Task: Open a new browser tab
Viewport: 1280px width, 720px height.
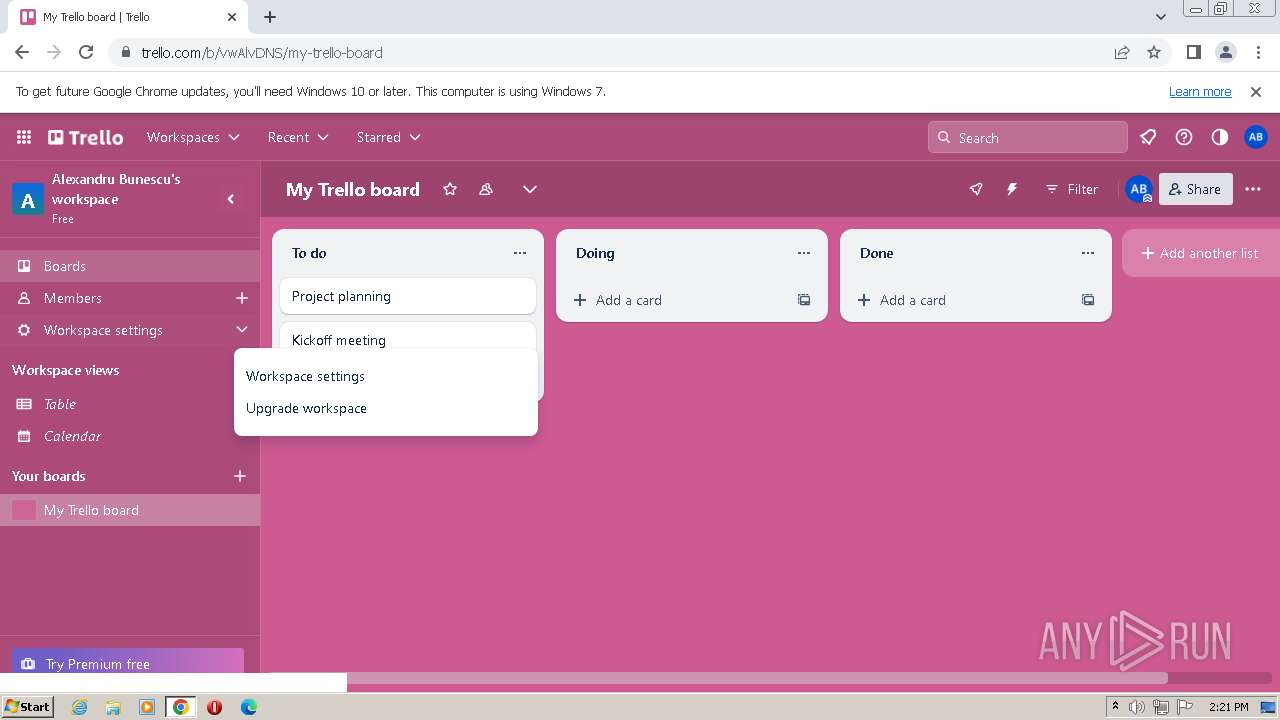Action: pos(270,17)
